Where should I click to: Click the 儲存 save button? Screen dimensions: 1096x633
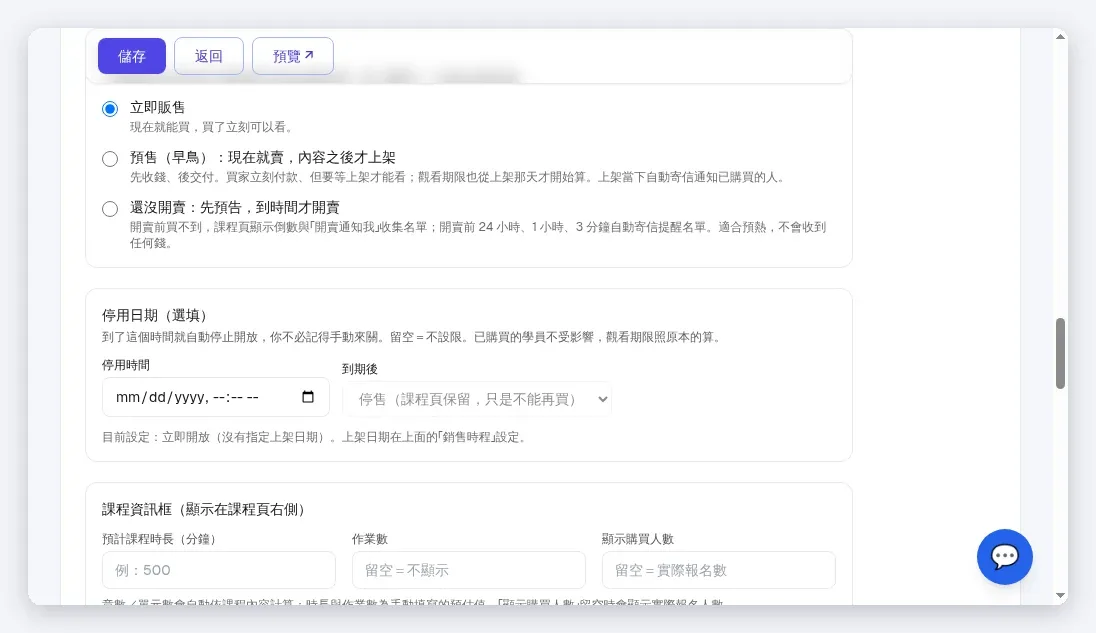(131, 56)
